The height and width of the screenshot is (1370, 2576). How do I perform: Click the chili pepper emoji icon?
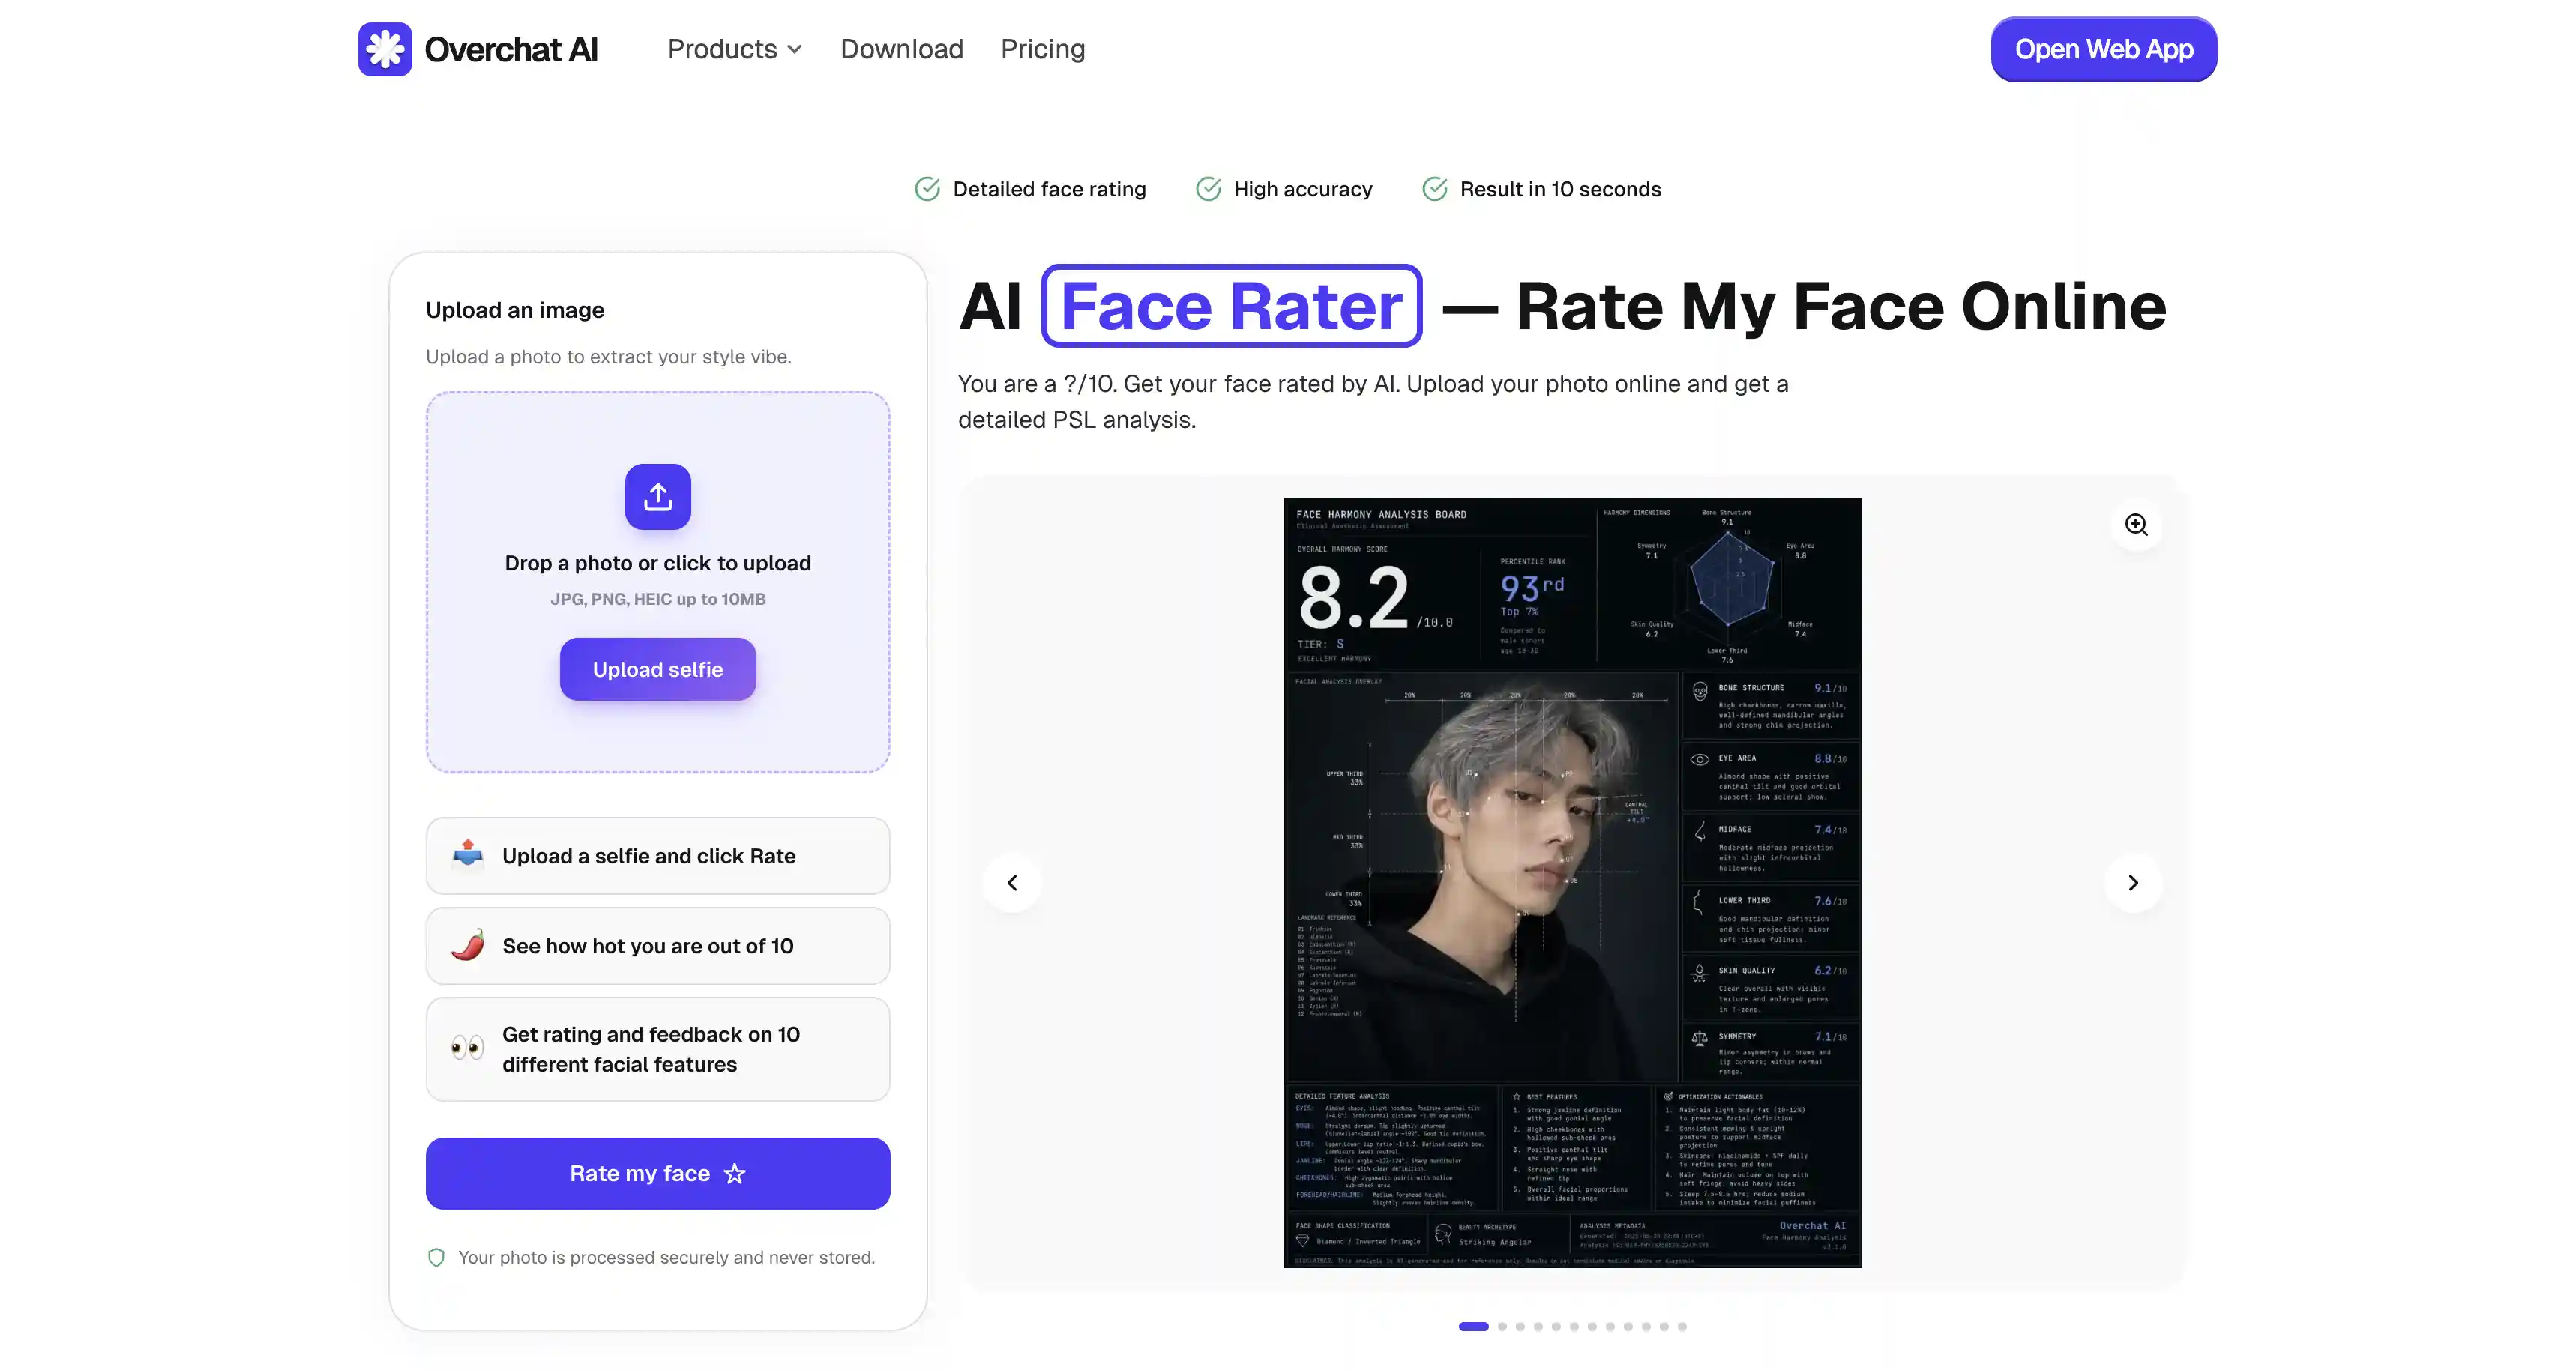(x=467, y=945)
